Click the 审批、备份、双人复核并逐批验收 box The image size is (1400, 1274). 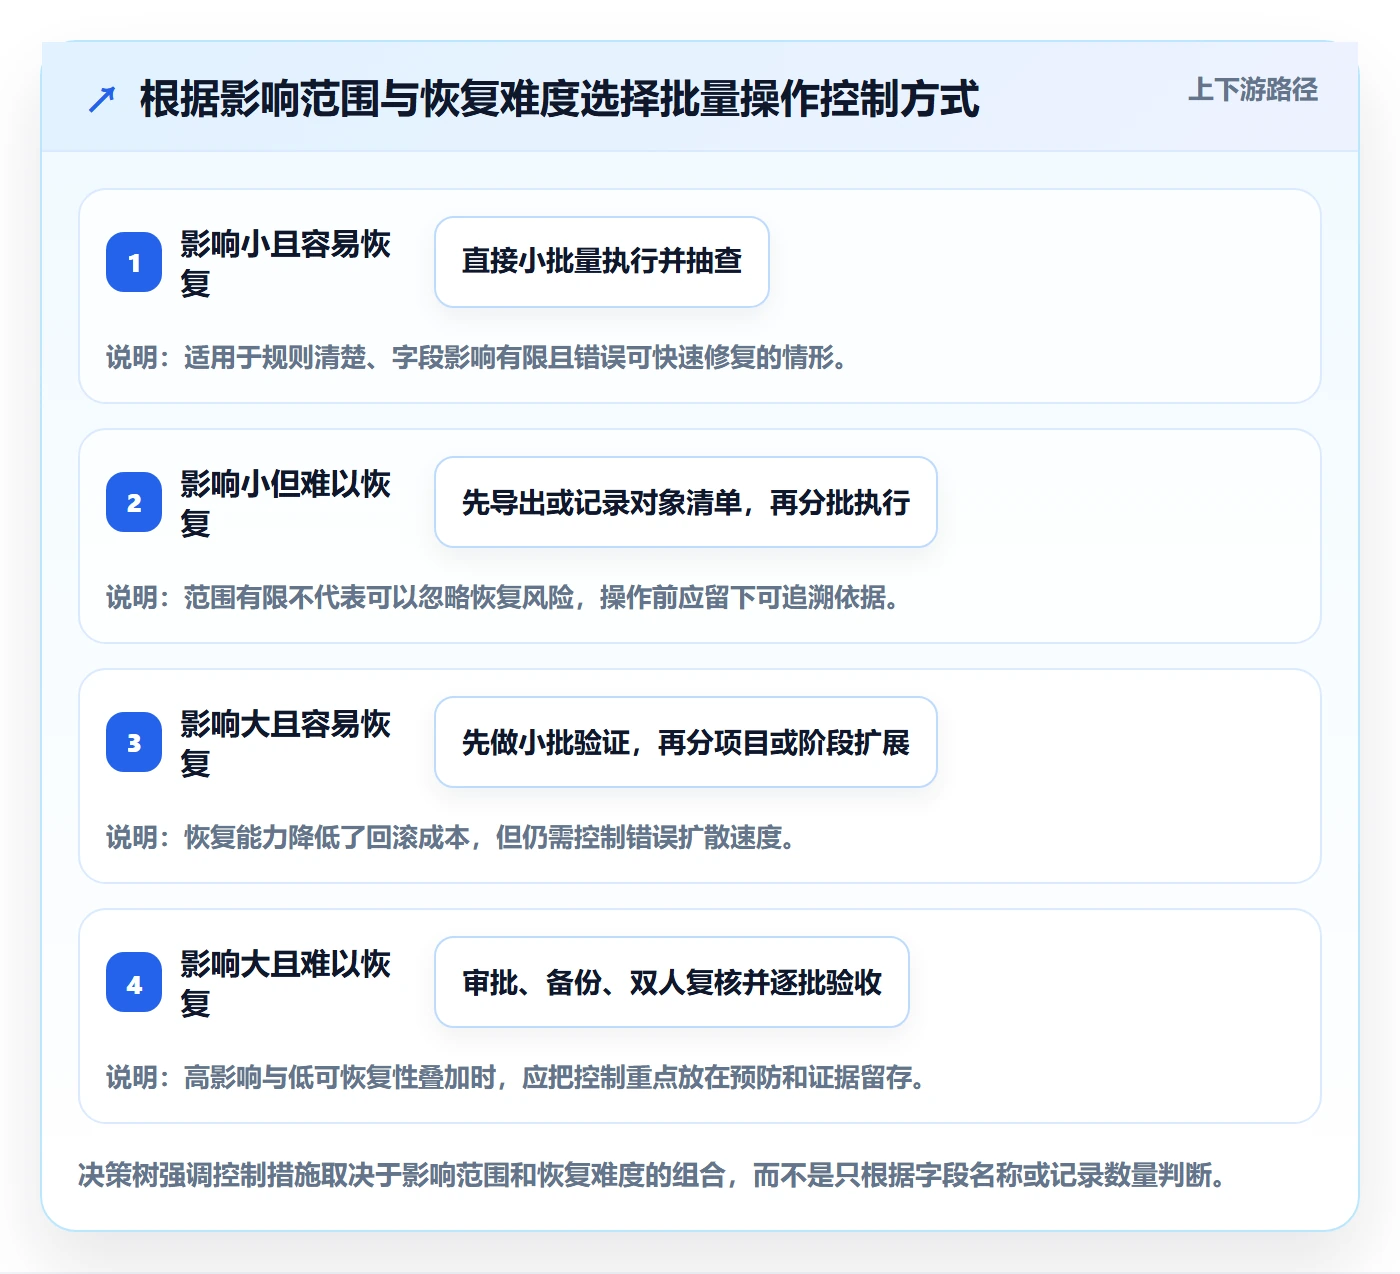(x=672, y=982)
